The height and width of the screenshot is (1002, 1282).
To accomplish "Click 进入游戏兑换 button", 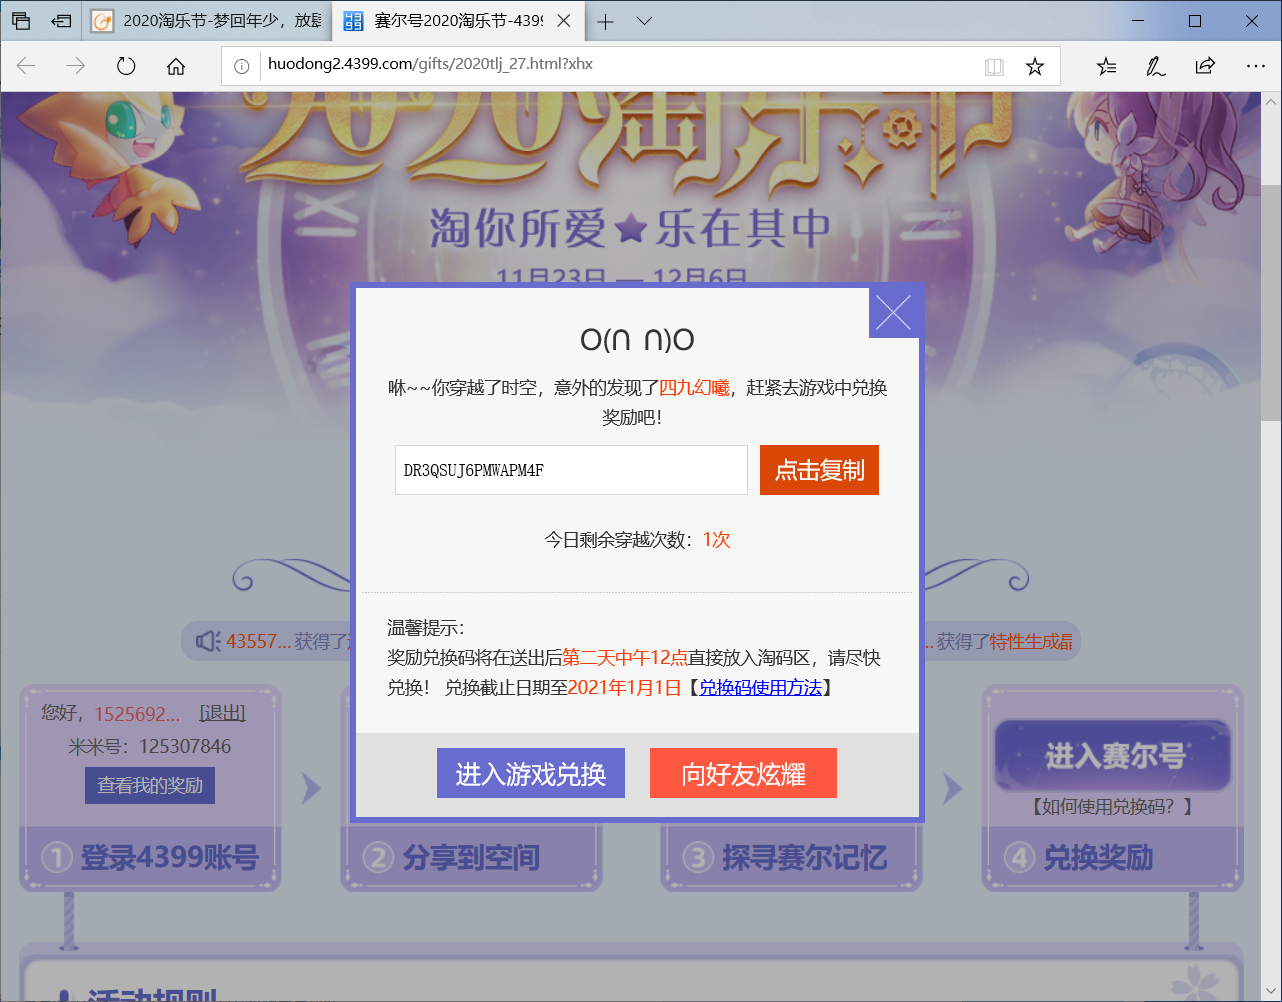I will pos(531,773).
